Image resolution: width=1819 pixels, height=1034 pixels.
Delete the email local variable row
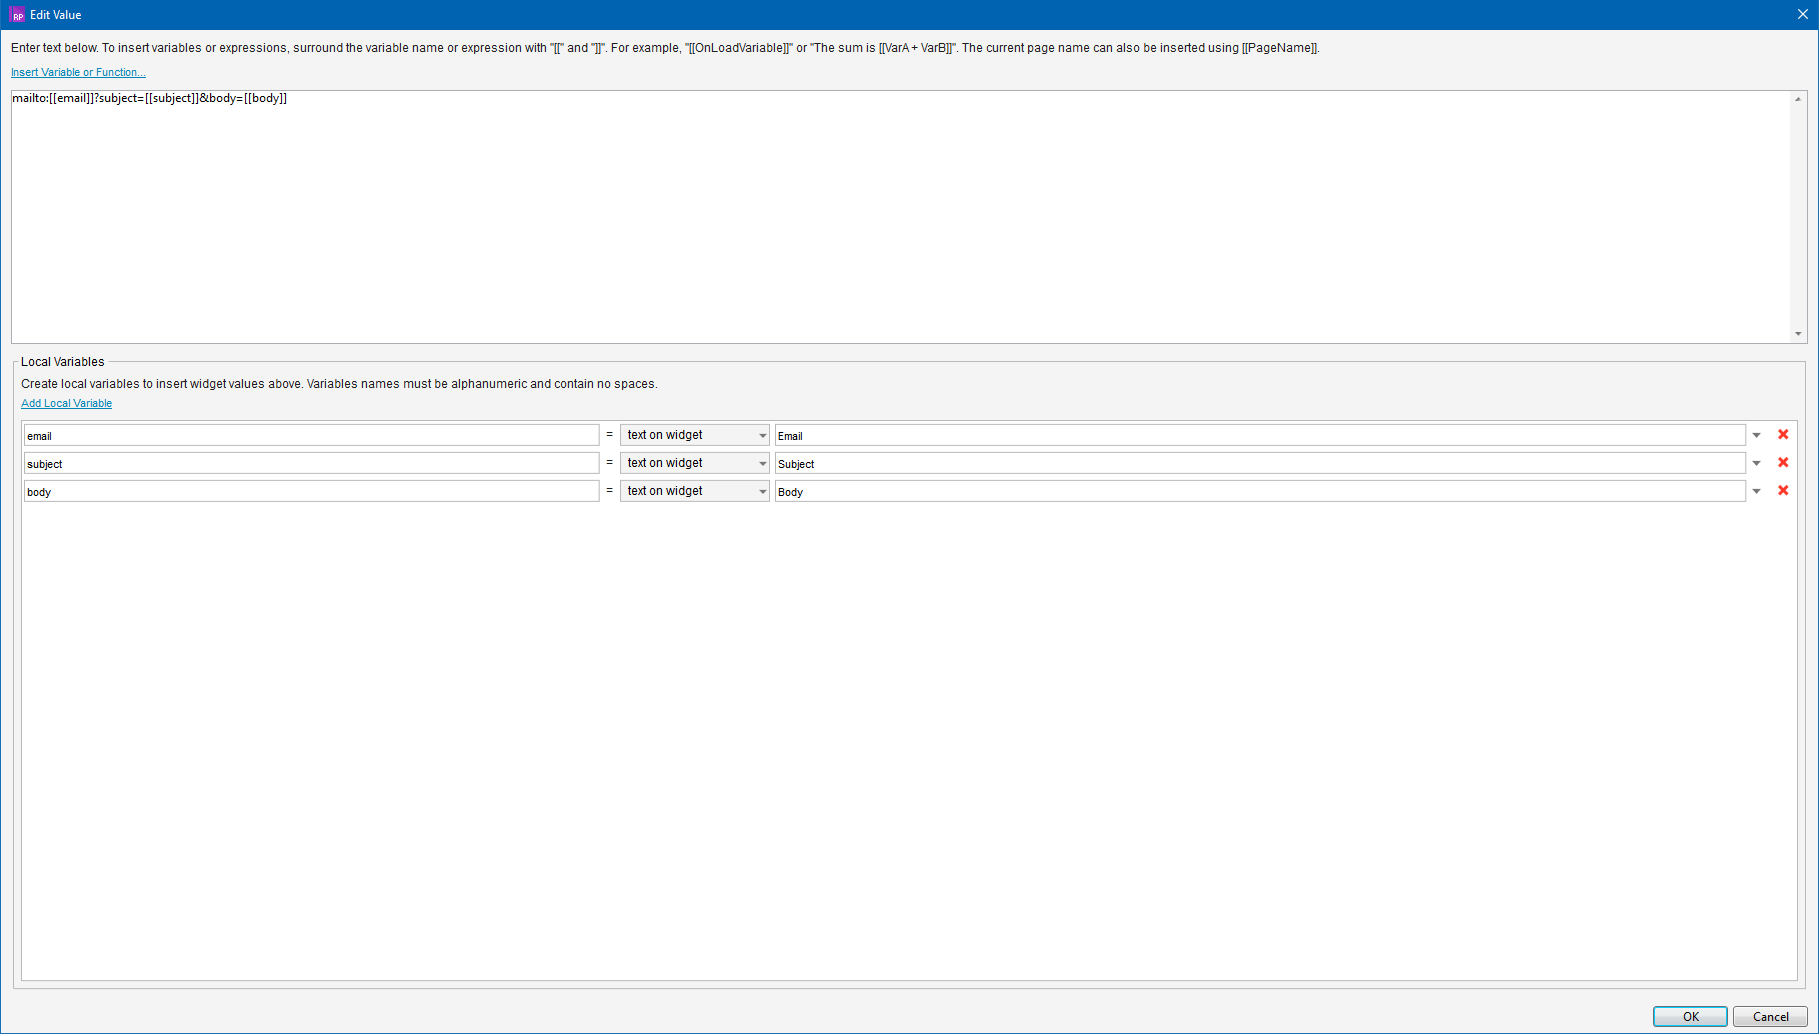pos(1783,435)
